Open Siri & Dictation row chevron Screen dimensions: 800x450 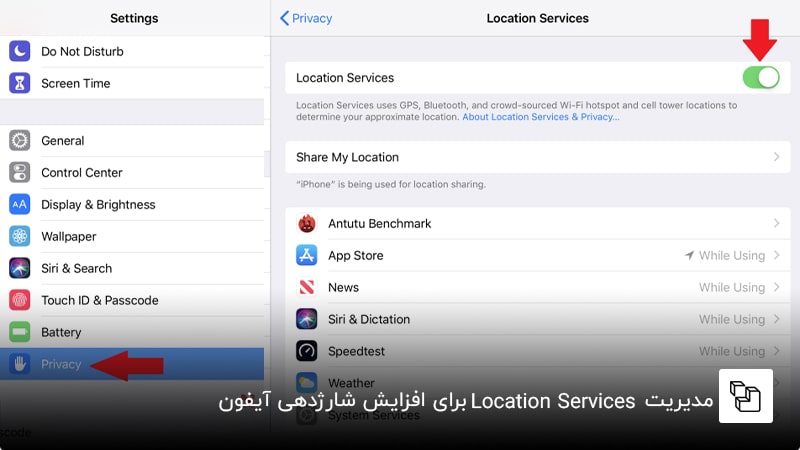click(x=777, y=319)
